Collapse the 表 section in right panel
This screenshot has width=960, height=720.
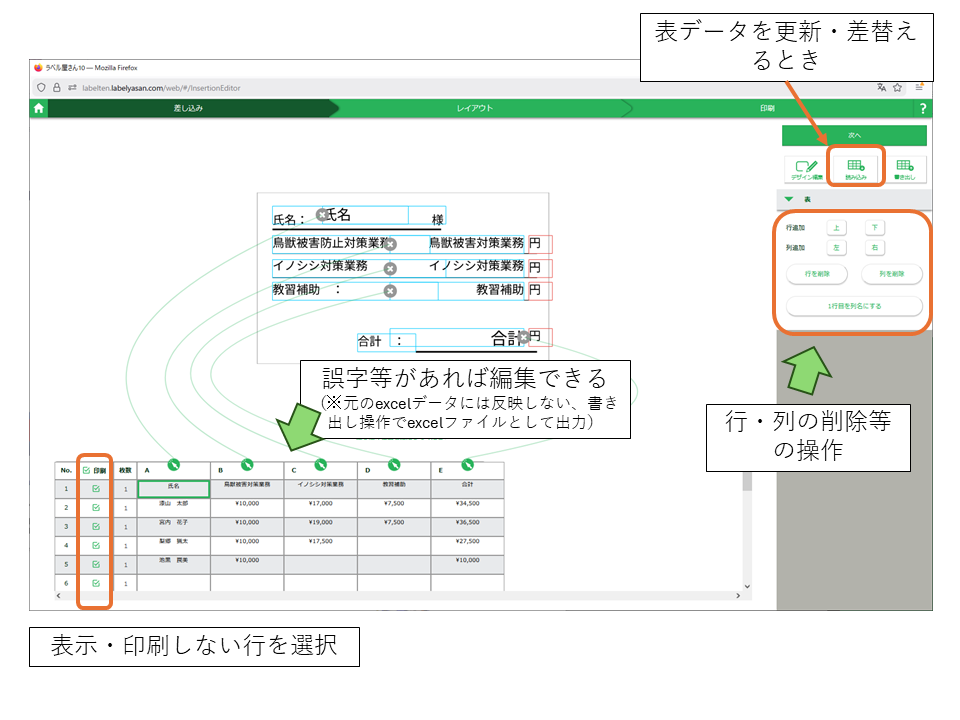pos(789,199)
